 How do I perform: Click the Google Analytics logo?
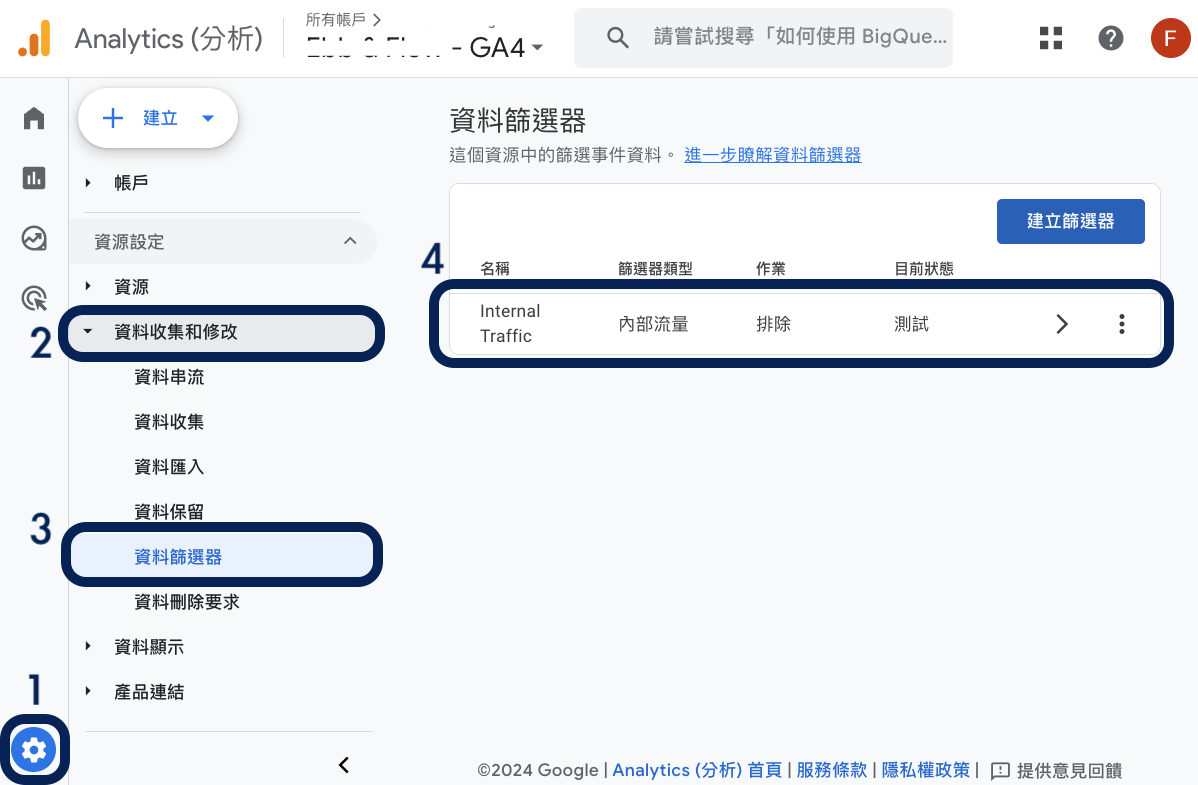point(35,38)
